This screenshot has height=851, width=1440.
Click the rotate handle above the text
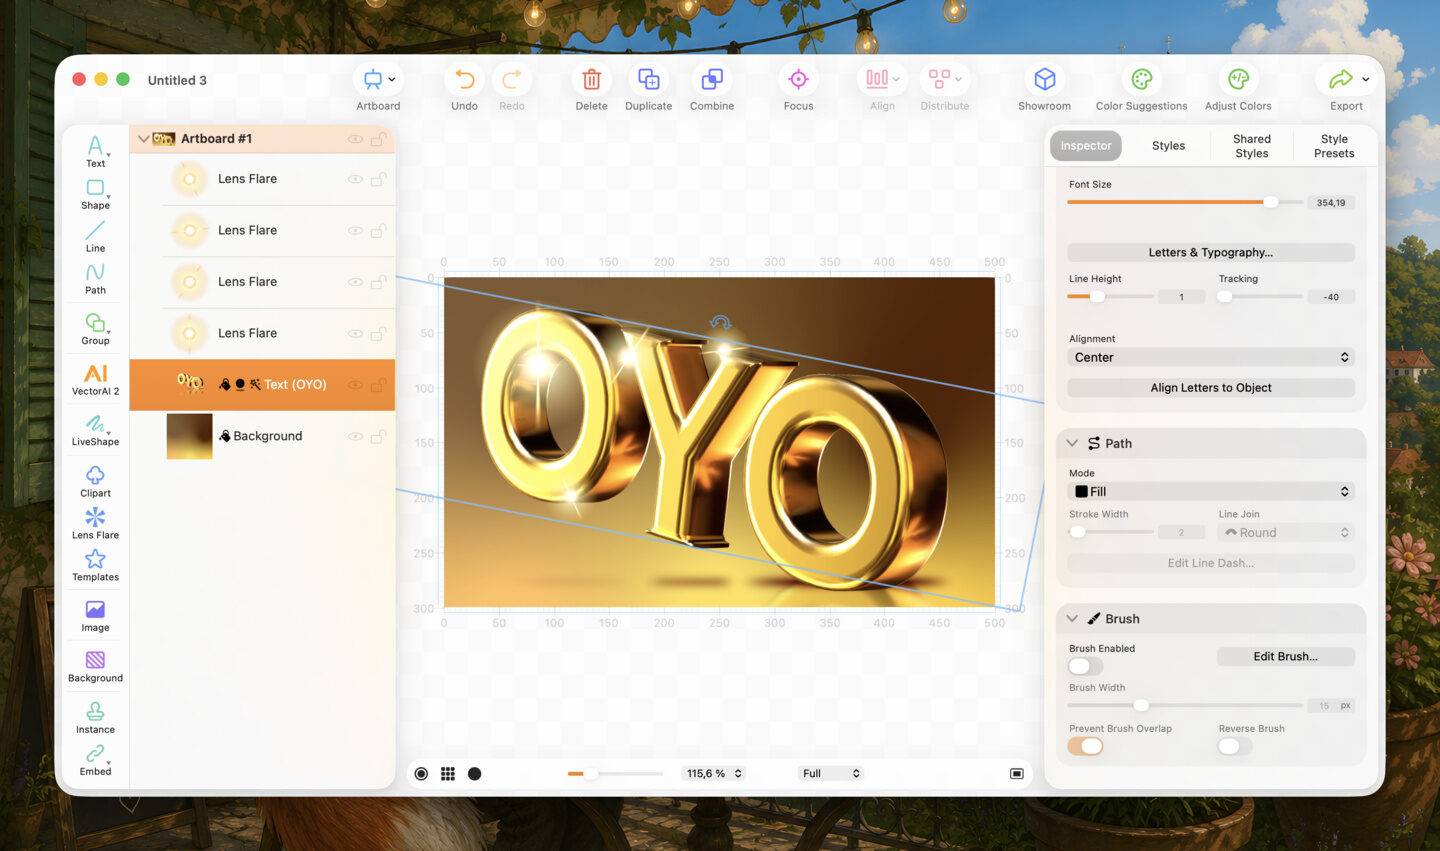tap(720, 322)
